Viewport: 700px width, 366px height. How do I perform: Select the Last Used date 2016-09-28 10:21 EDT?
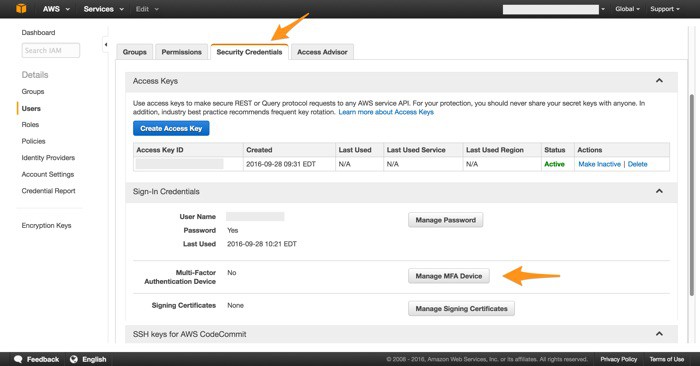pos(262,244)
